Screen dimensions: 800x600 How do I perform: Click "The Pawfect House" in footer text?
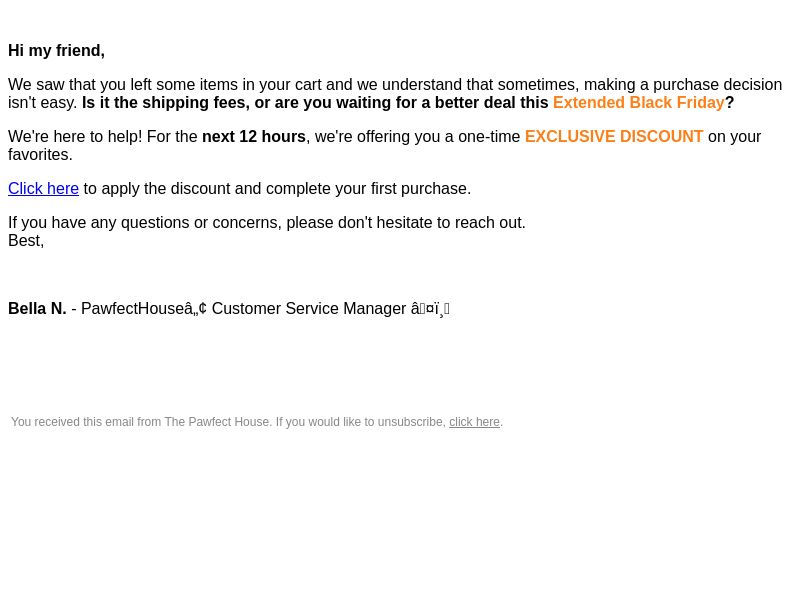point(217,422)
